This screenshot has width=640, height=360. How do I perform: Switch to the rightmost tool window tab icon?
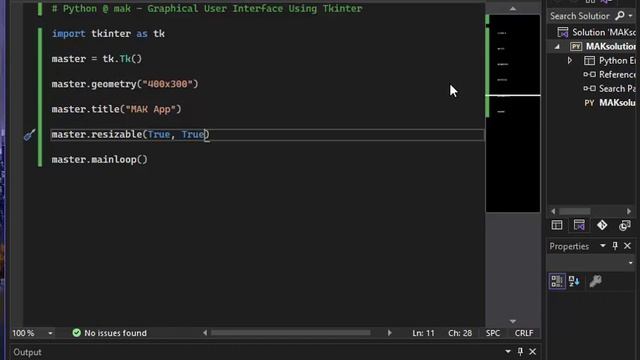(x=624, y=225)
